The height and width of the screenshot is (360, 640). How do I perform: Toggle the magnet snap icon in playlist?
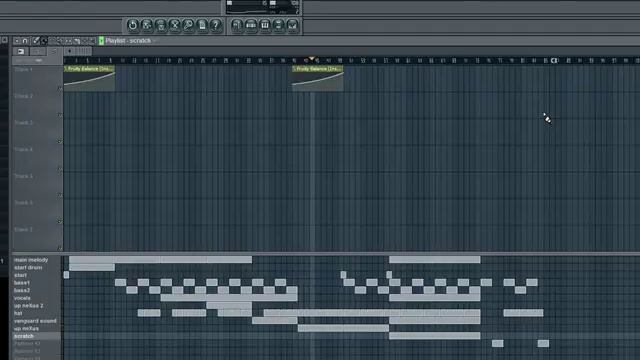point(25,41)
